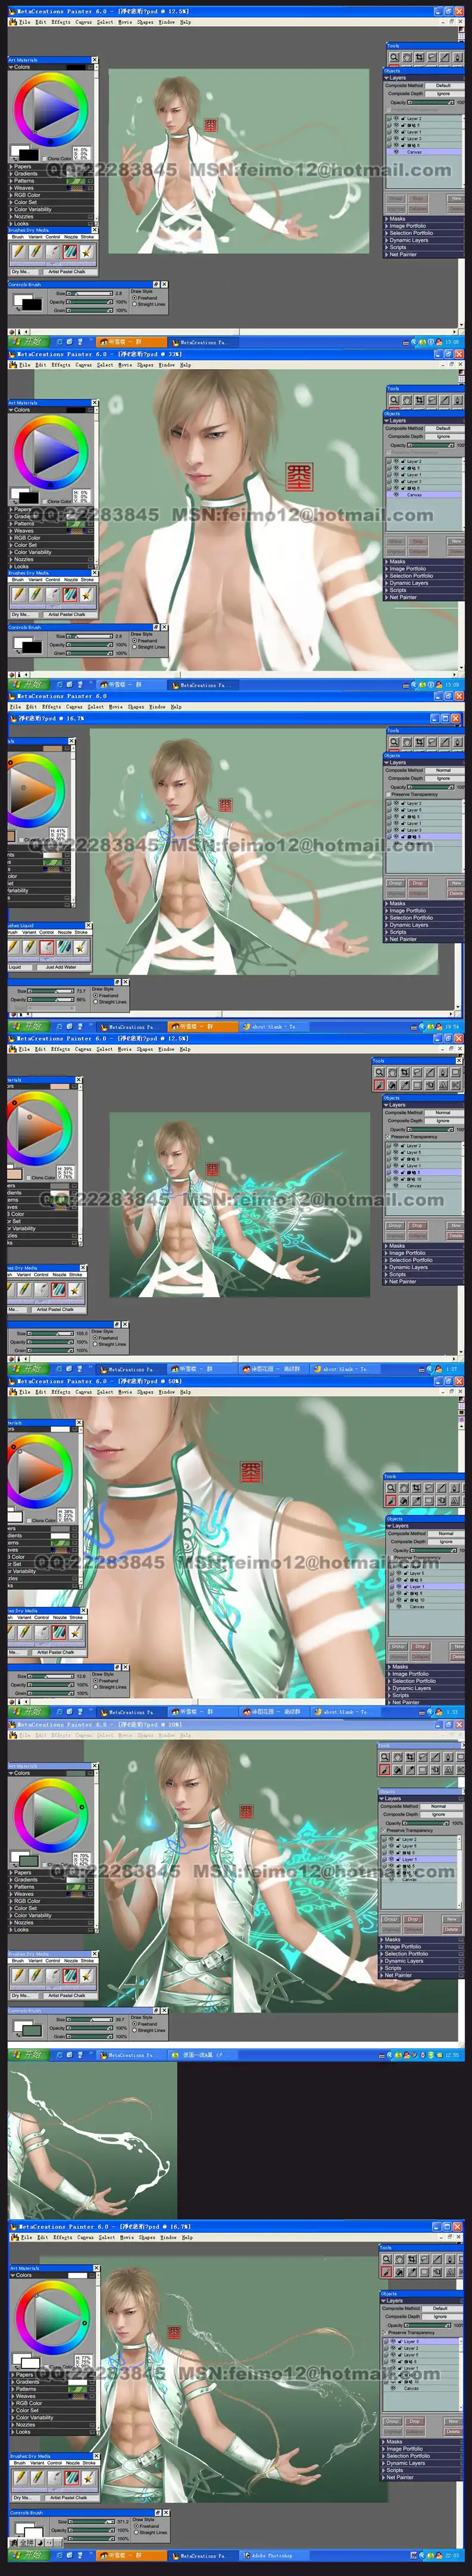Expand Papers section in the 33% window
472x2576 pixels.
click(22, 509)
